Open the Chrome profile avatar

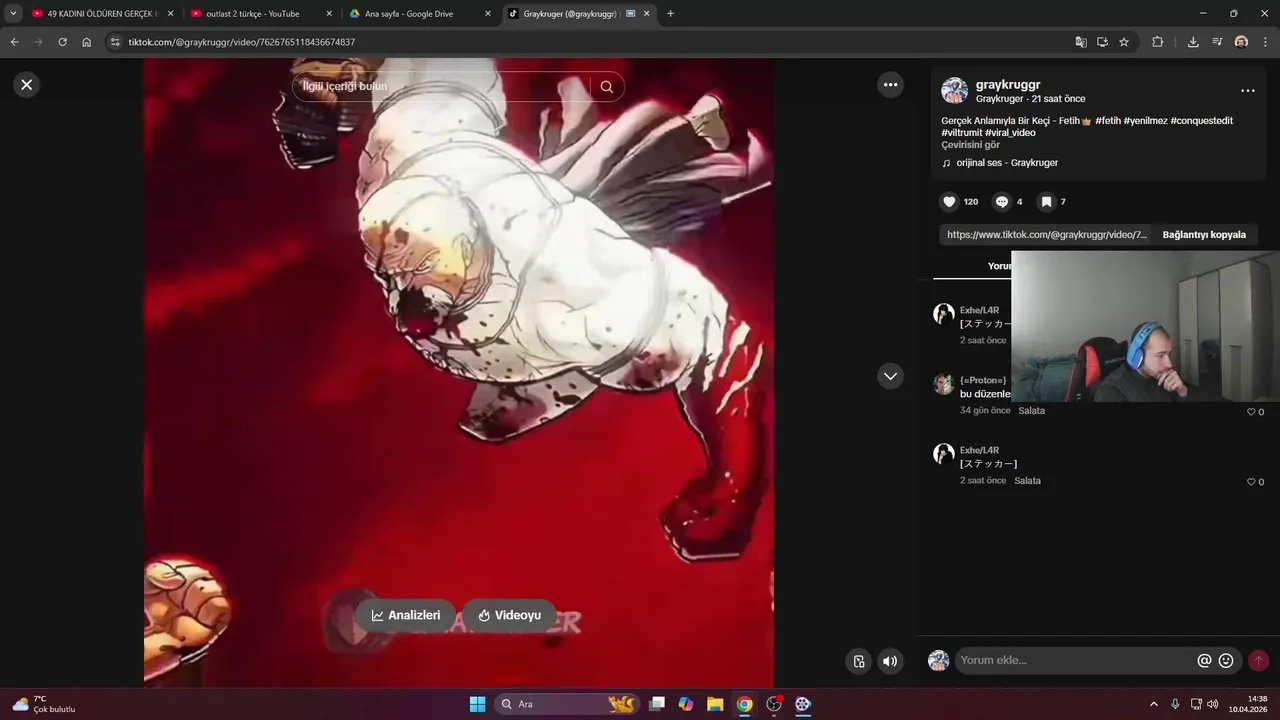(1241, 42)
